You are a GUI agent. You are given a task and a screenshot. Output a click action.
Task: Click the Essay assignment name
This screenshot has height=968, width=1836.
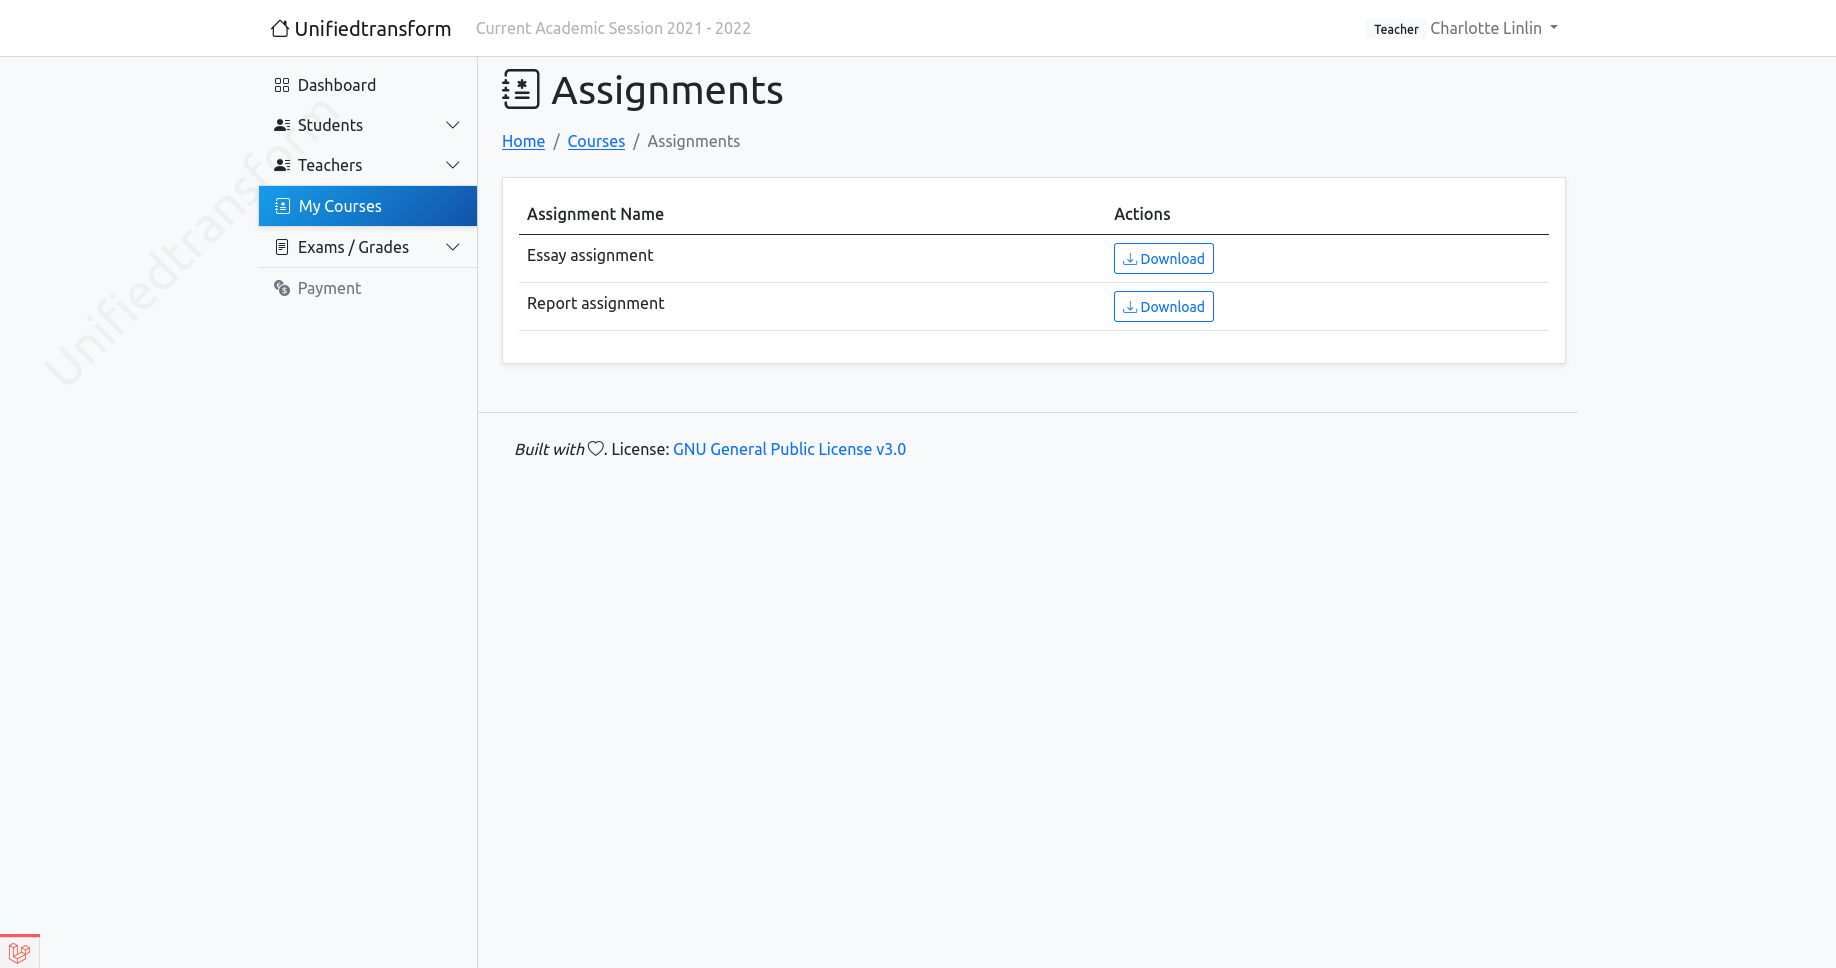(x=590, y=255)
